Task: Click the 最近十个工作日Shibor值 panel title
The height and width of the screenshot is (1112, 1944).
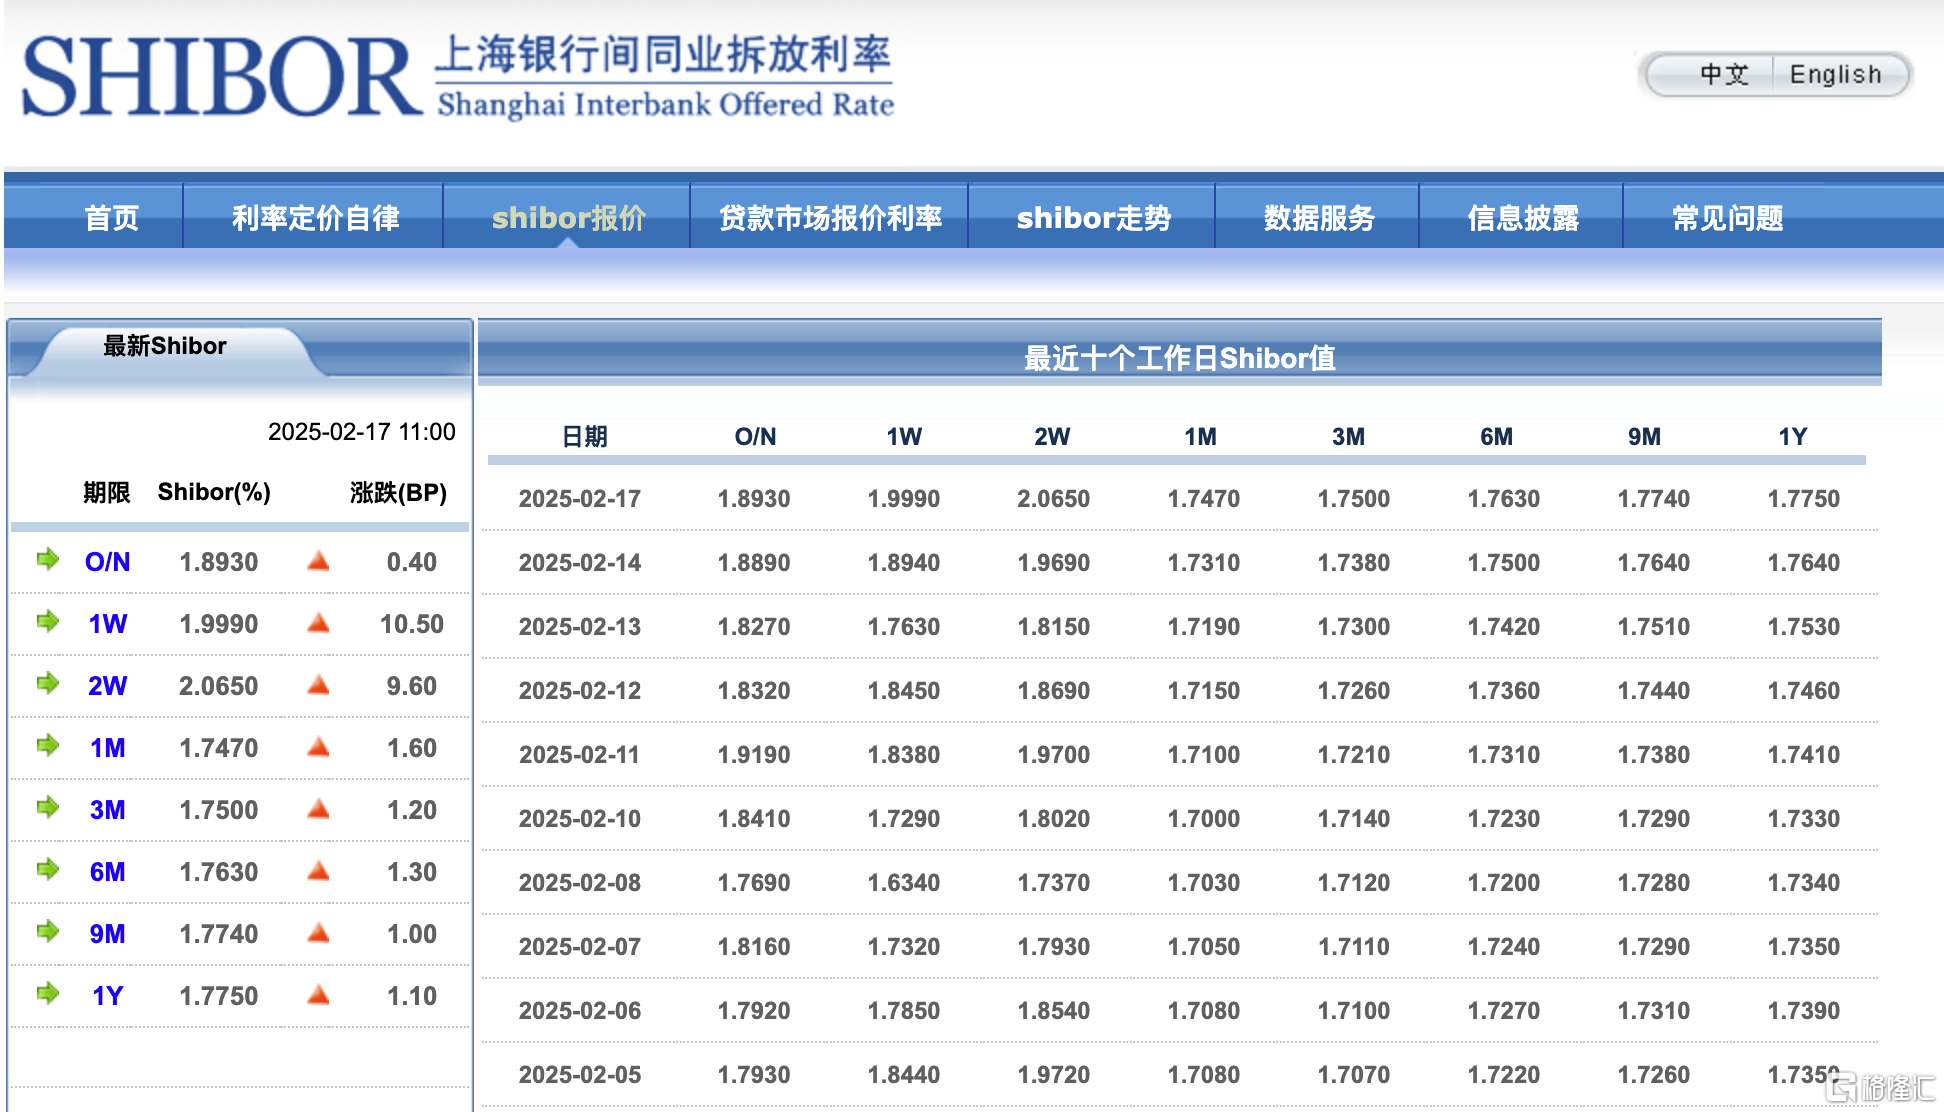Action: [1180, 358]
